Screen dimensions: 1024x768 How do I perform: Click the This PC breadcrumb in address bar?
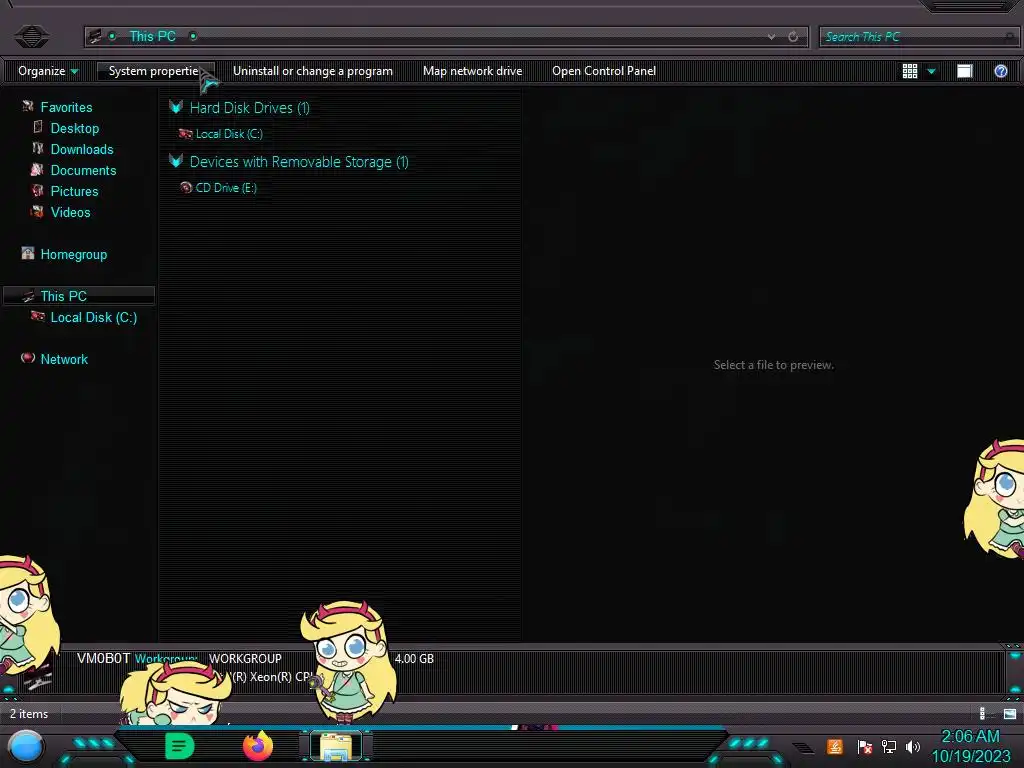click(152, 37)
